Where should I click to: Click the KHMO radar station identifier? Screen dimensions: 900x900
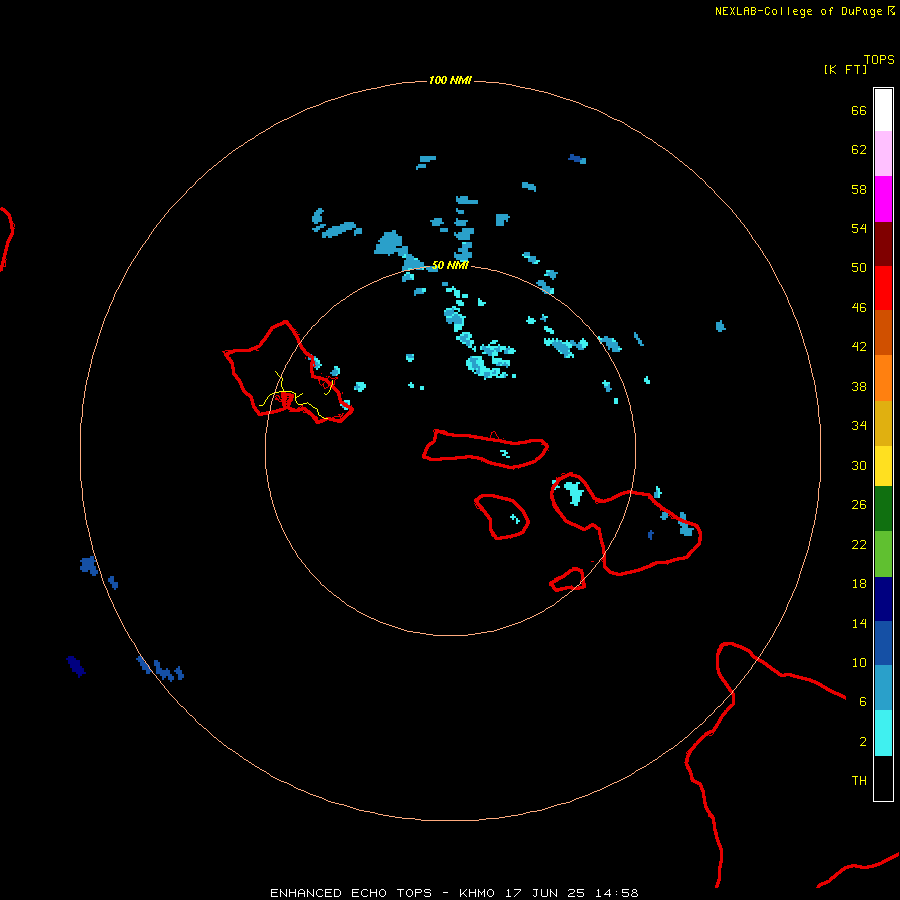476,893
